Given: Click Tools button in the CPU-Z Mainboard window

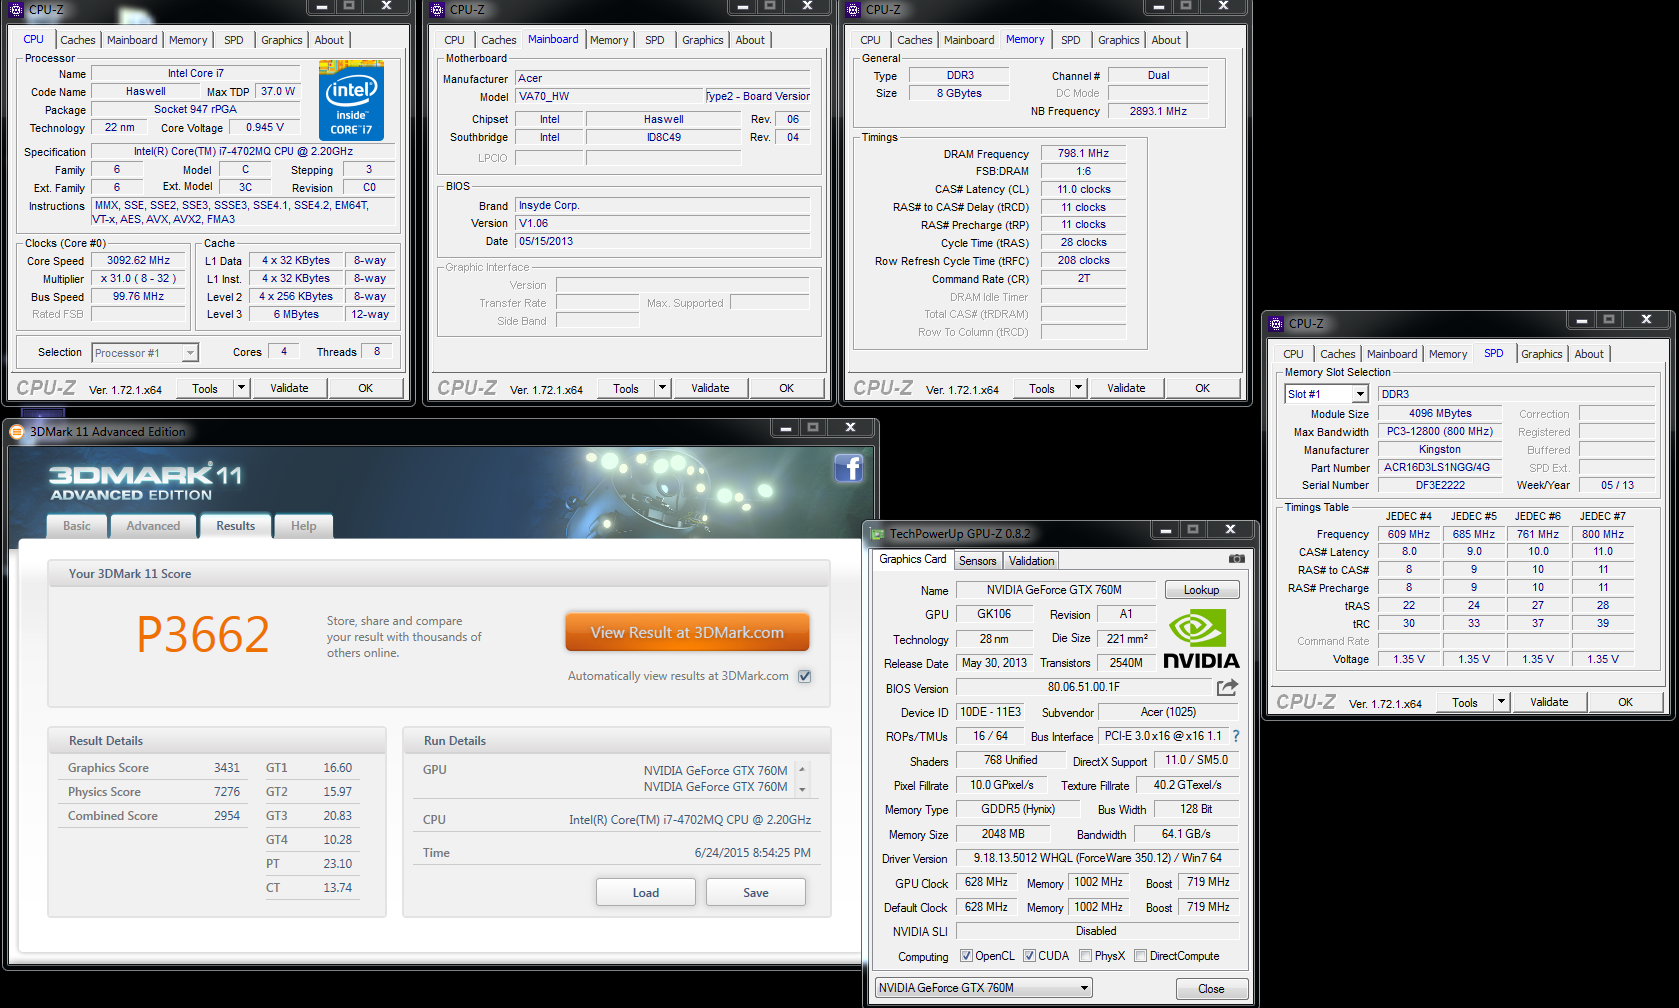Looking at the screenshot, I should (x=626, y=388).
